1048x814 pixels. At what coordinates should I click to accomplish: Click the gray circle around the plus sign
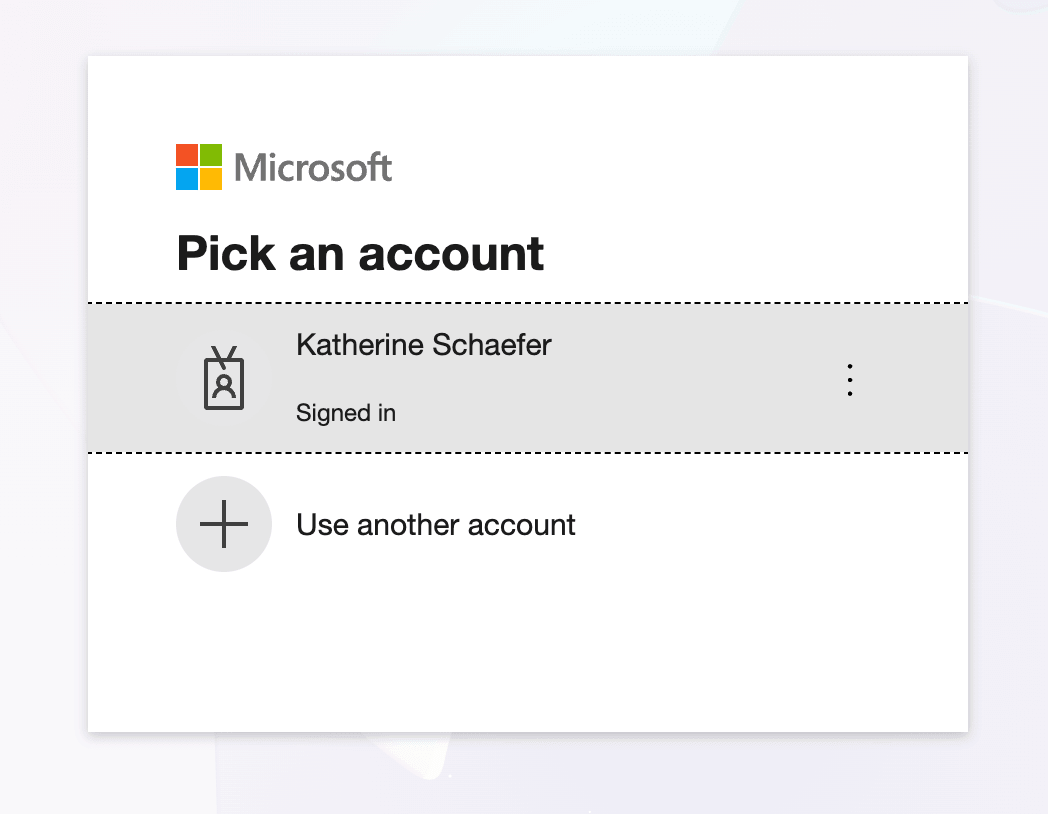click(224, 524)
